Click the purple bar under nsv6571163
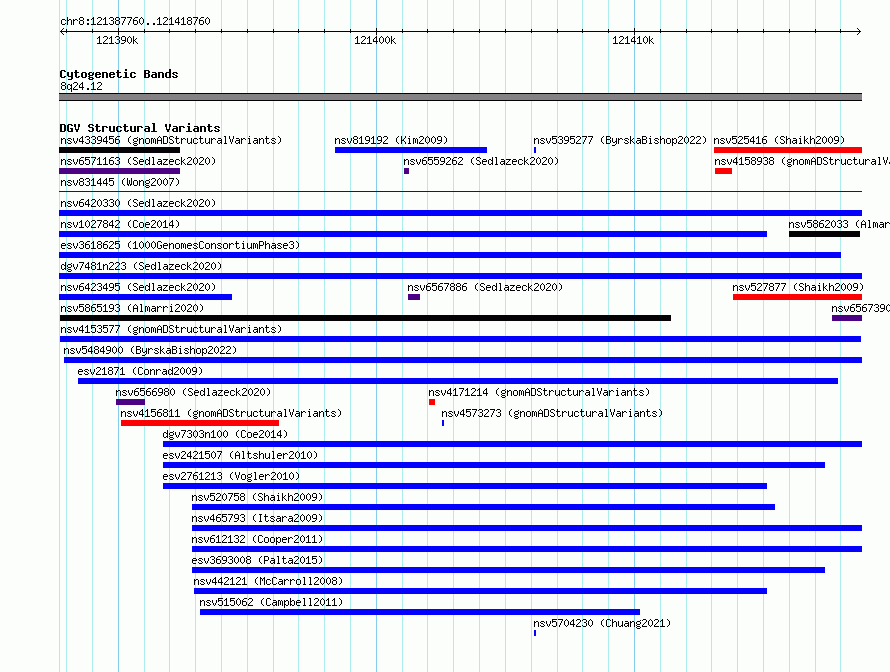890x672 pixels. click(x=119, y=171)
